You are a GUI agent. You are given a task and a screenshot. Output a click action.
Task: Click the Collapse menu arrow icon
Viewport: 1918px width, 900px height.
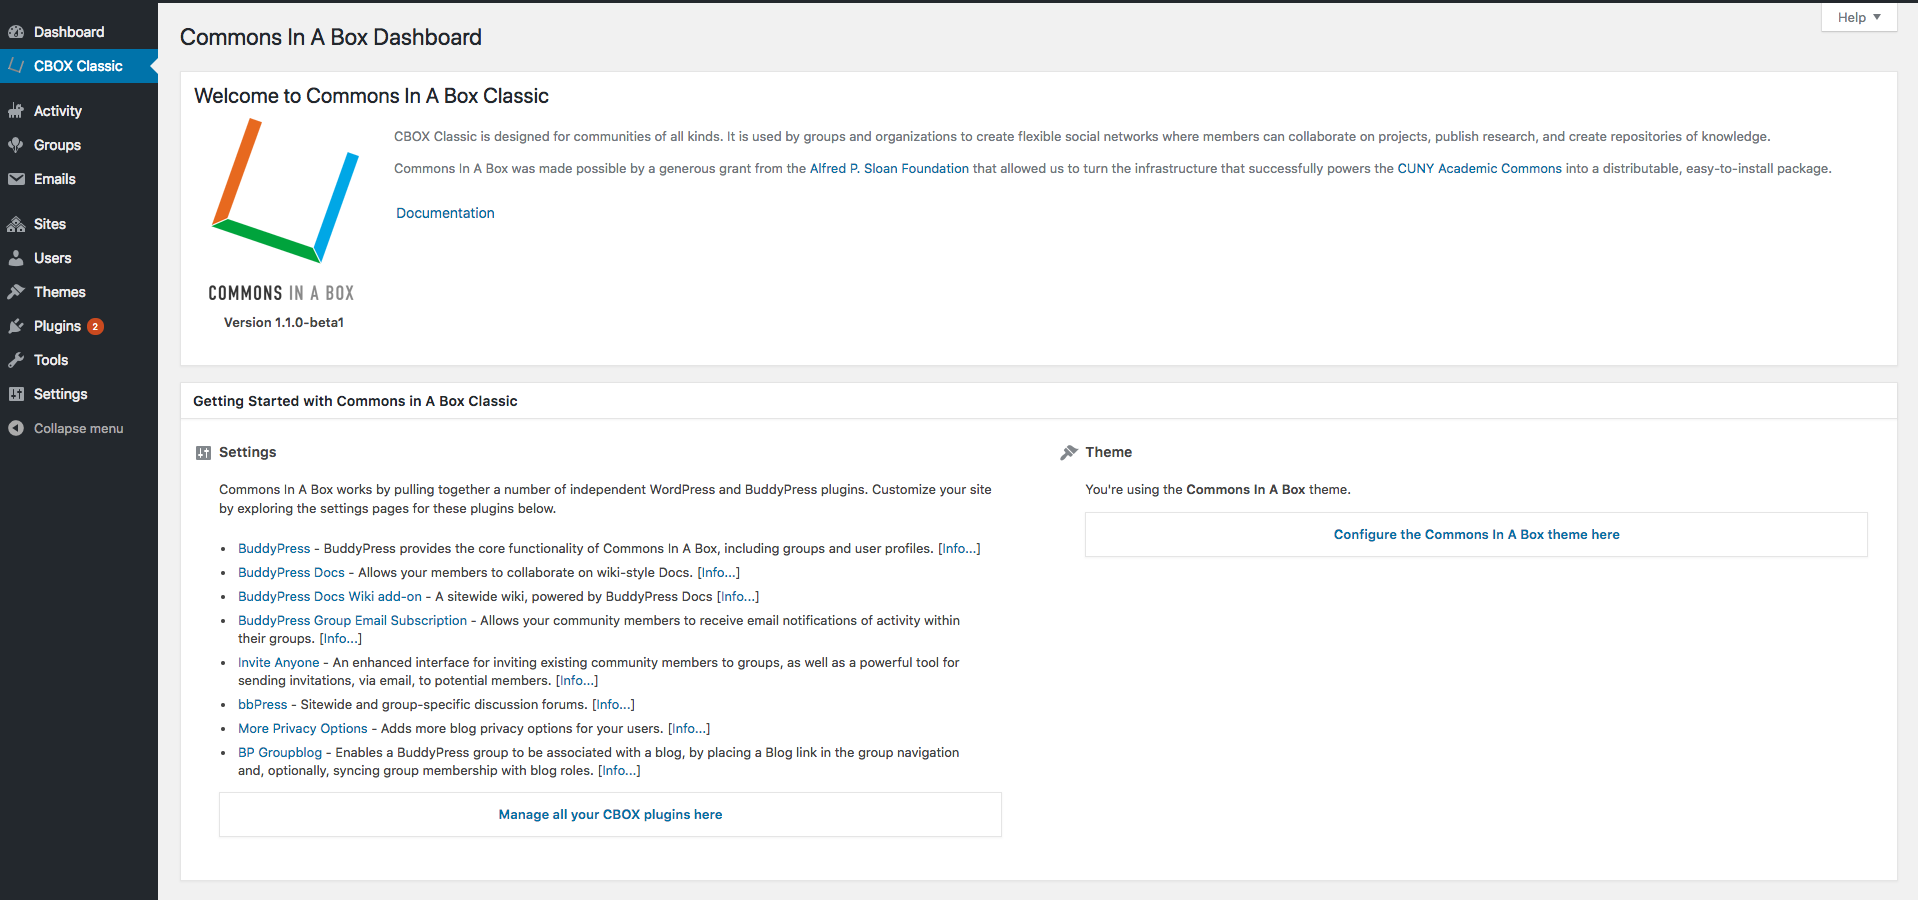(16, 428)
